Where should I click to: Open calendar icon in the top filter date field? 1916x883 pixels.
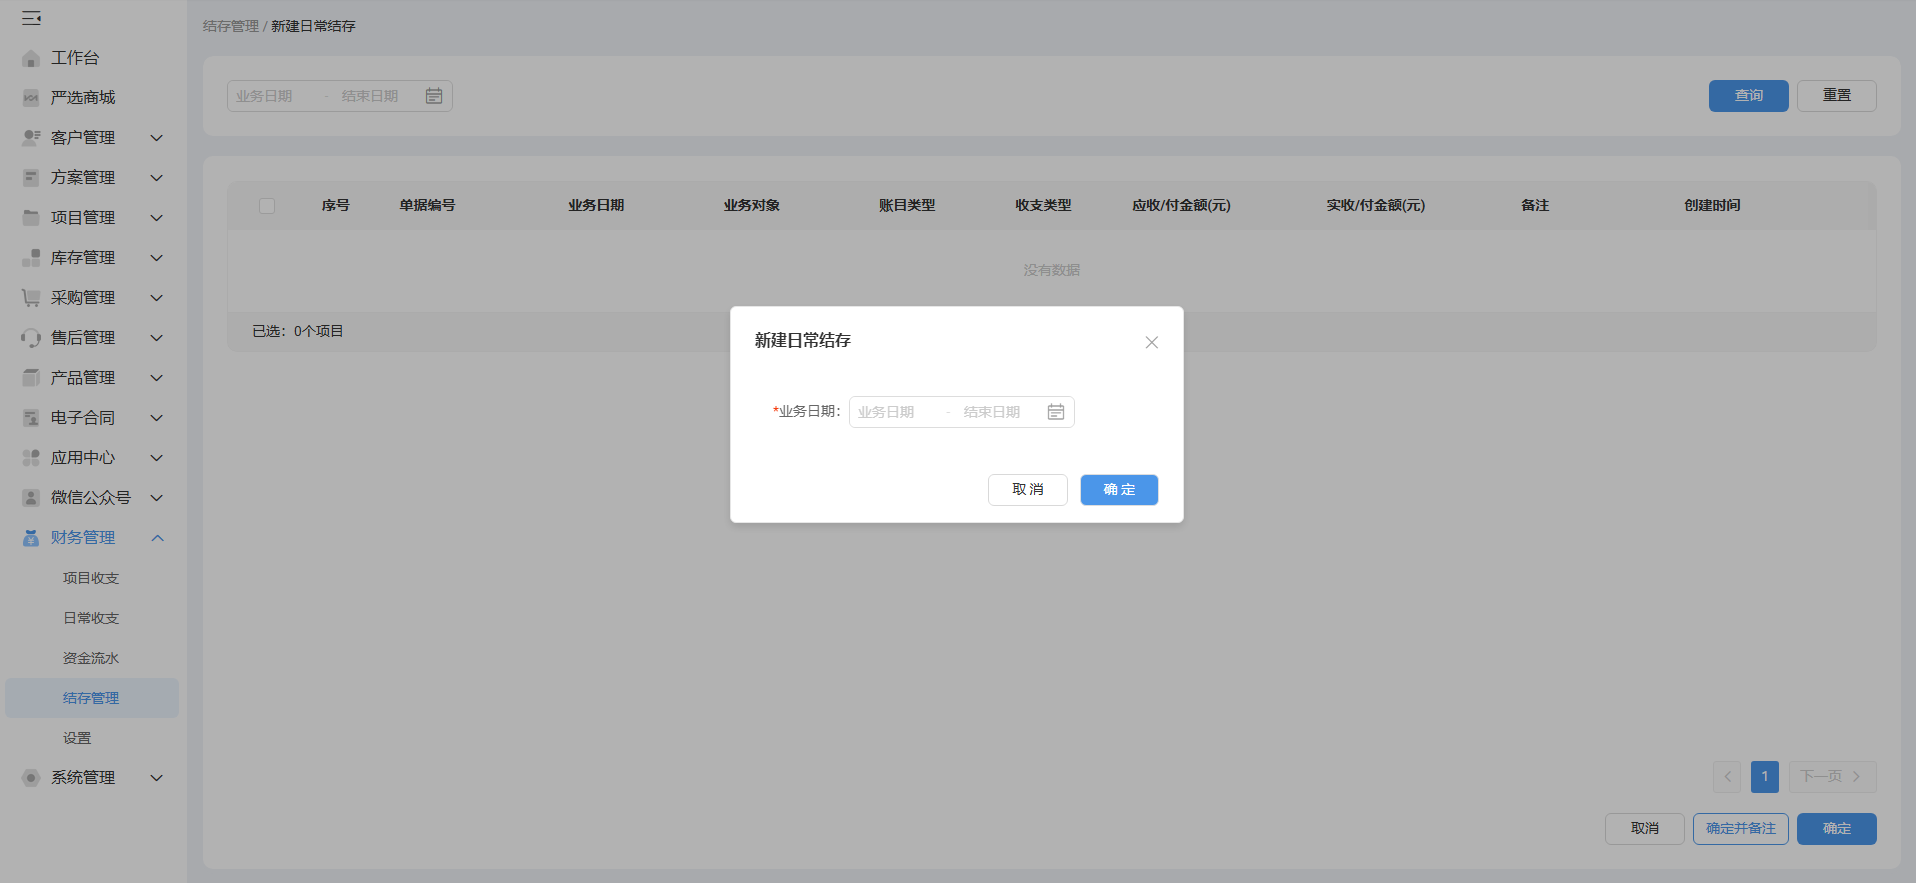click(434, 96)
